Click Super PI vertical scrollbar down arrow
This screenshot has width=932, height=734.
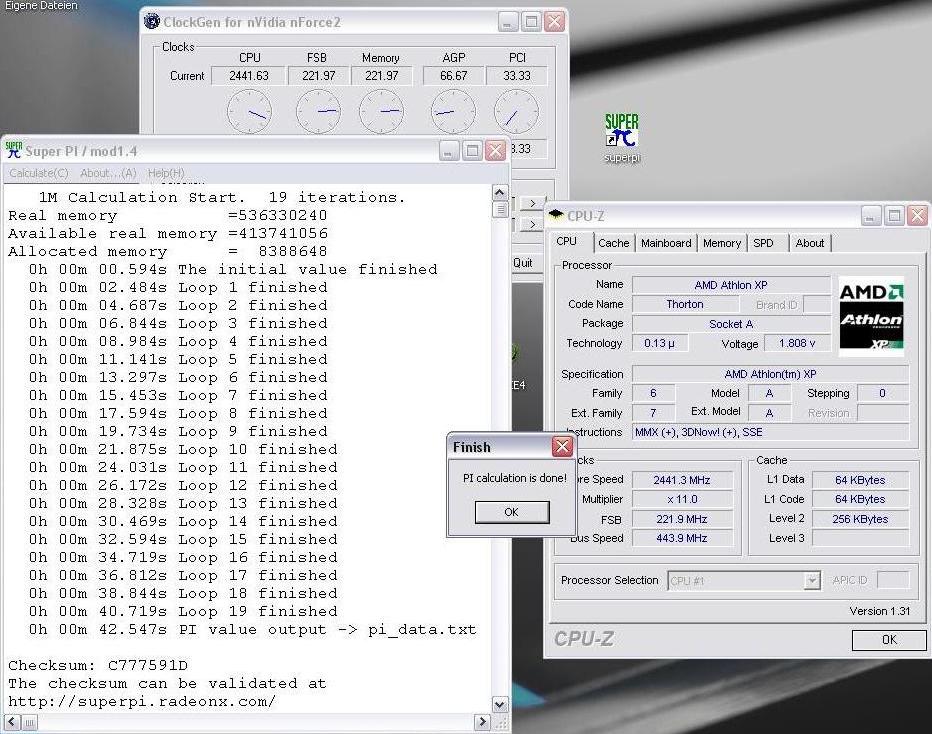[499, 705]
